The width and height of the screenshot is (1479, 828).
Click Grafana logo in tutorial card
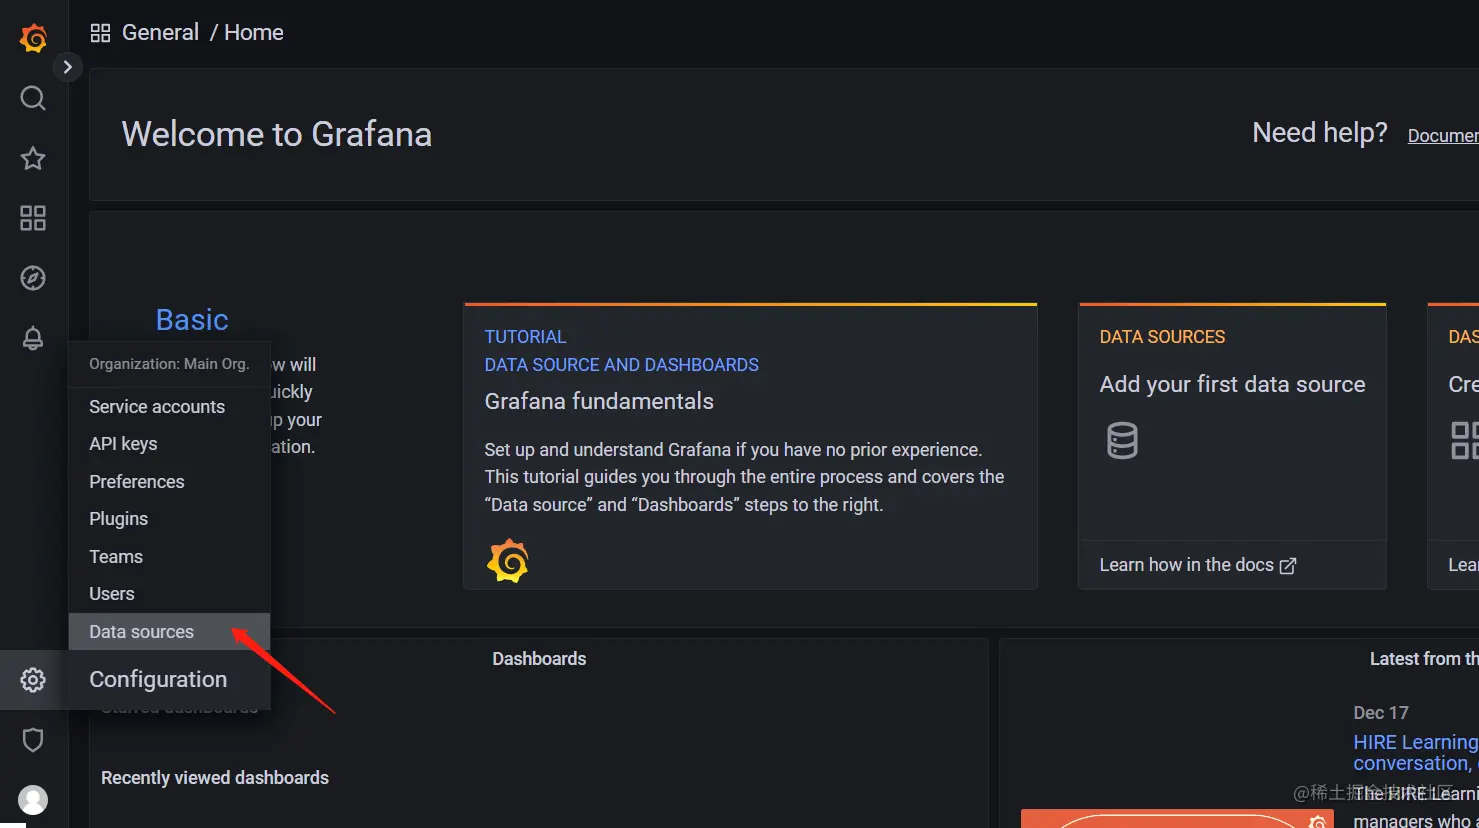coord(508,561)
